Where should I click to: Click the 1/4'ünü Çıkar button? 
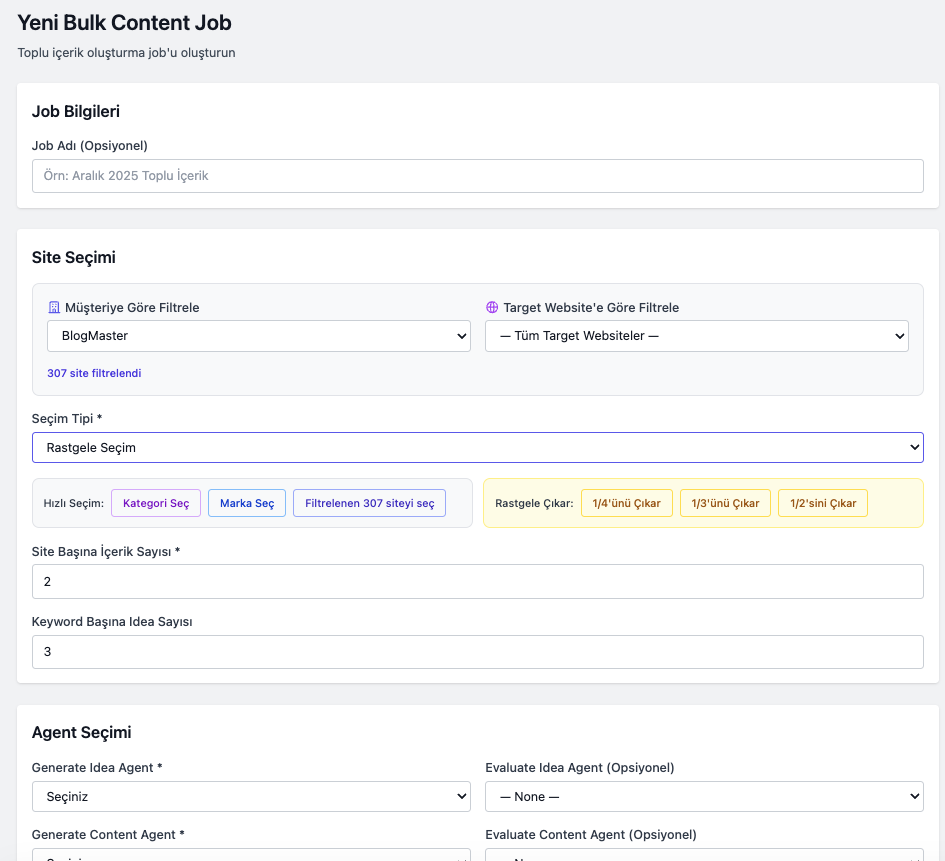pos(626,503)
